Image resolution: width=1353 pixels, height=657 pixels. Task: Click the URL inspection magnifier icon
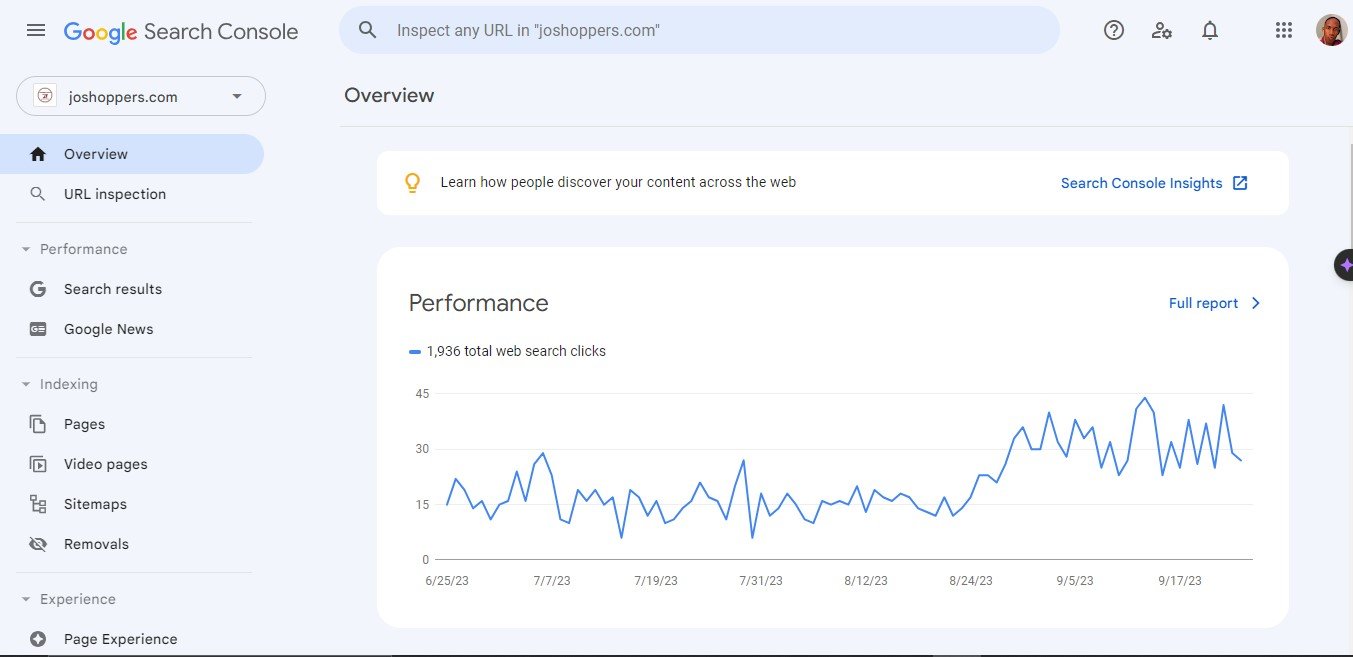pos(38,194)
